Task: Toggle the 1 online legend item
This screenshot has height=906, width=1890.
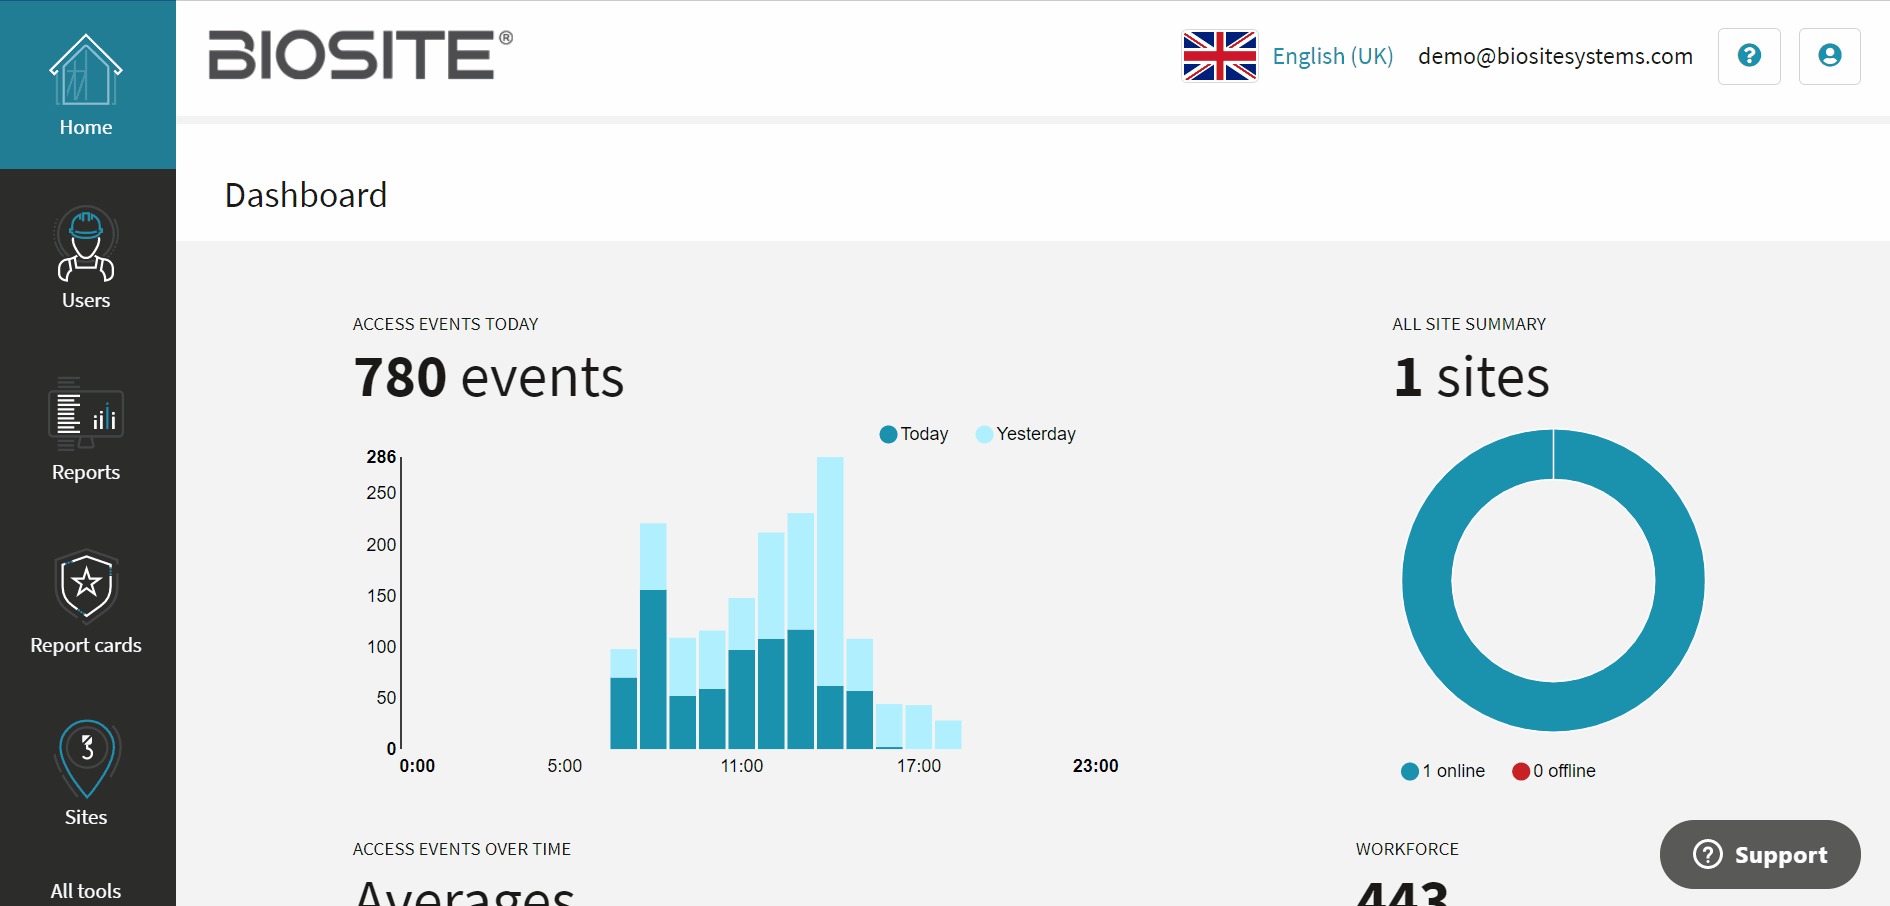Action: coord(1443,771)
